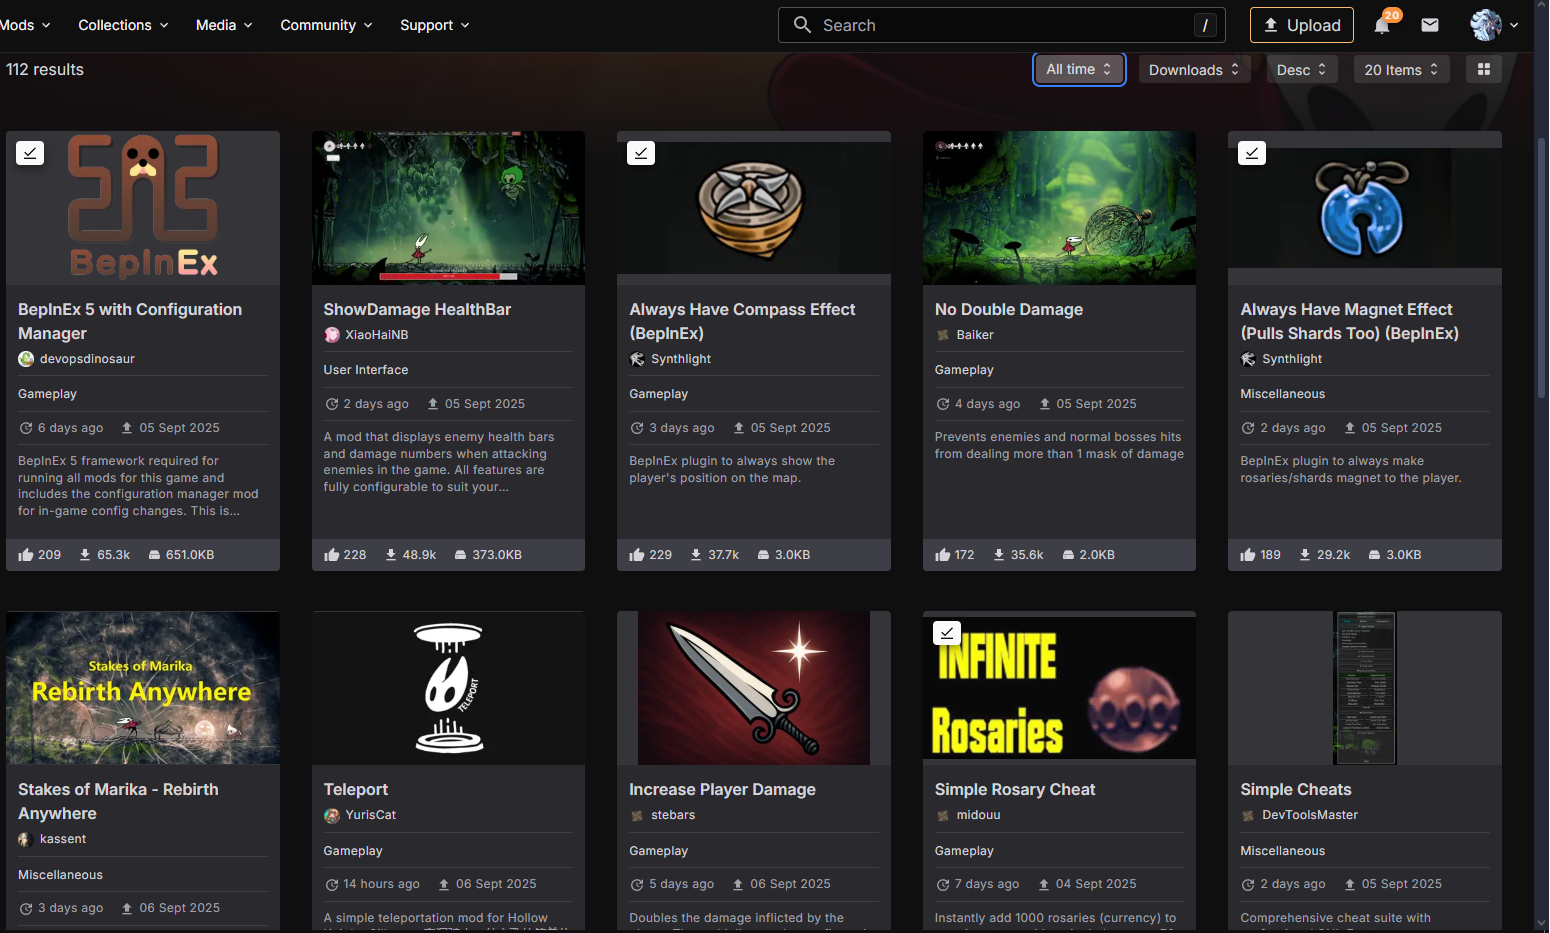Click Baiker author avatar

pos(943,335)
